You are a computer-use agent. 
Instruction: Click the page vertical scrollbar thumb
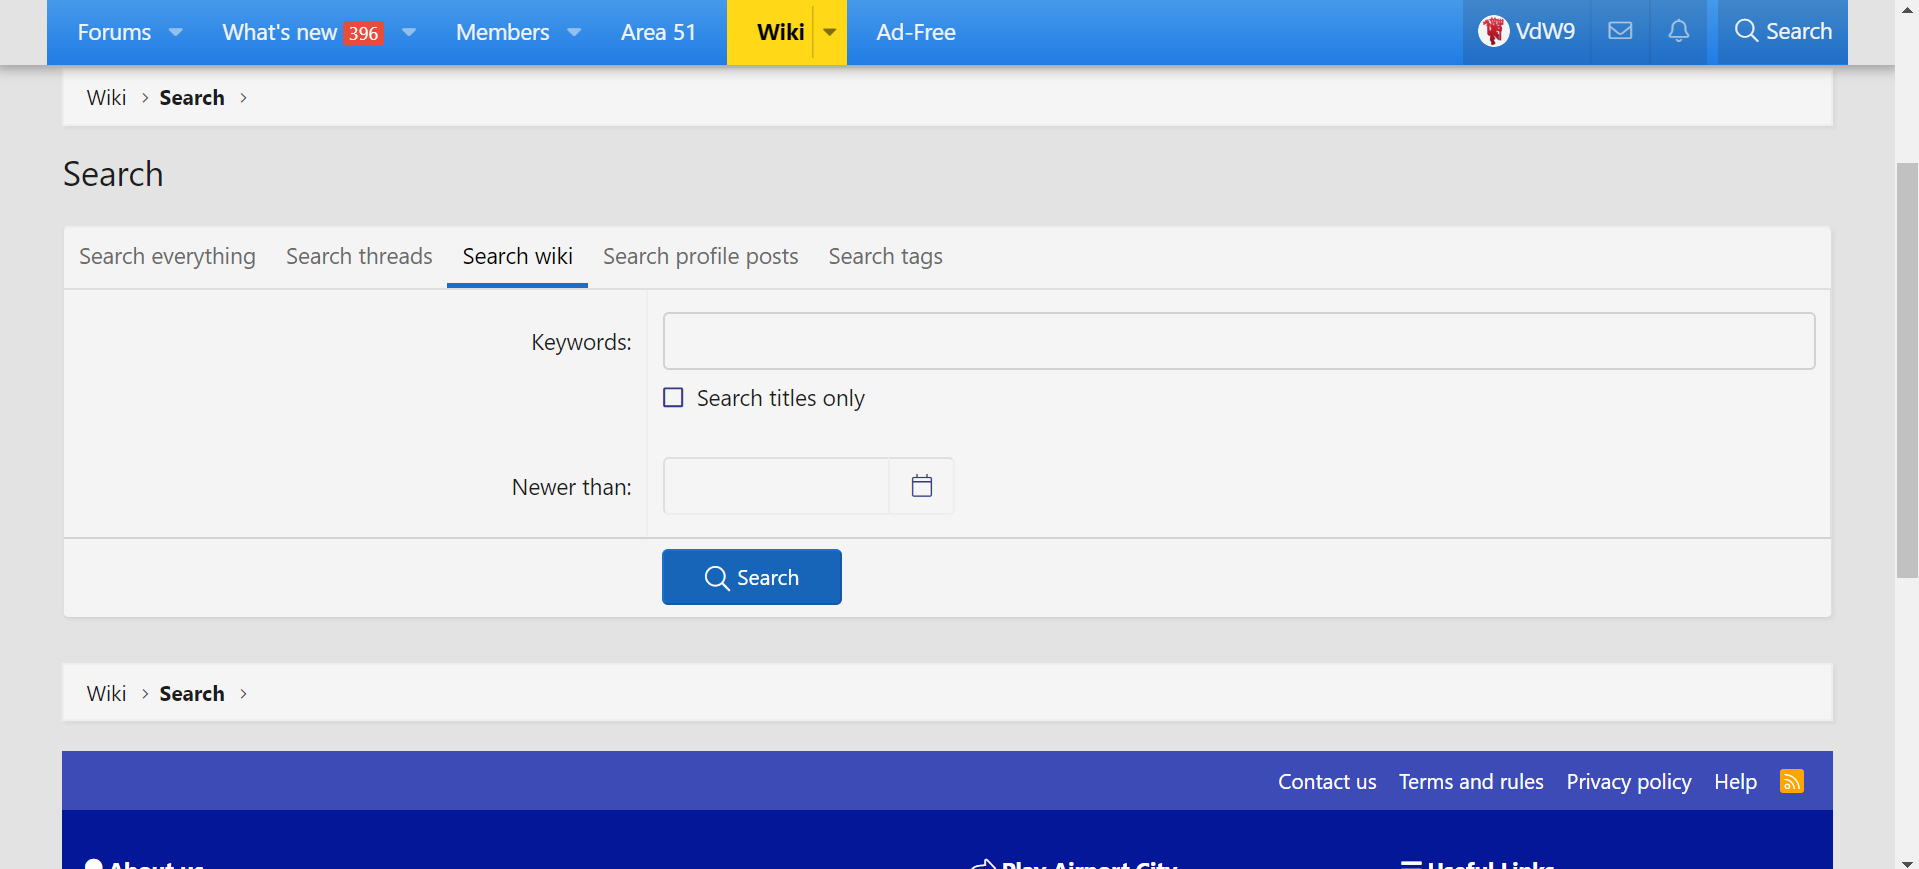pos(1906,370)
